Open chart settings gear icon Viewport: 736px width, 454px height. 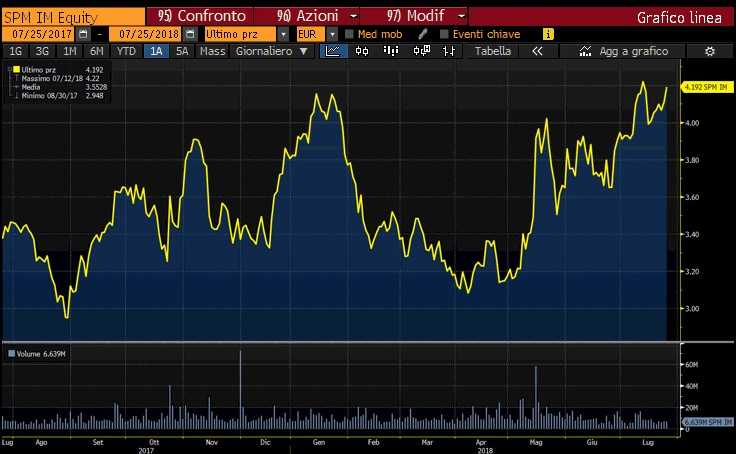[x=710, y=50]
